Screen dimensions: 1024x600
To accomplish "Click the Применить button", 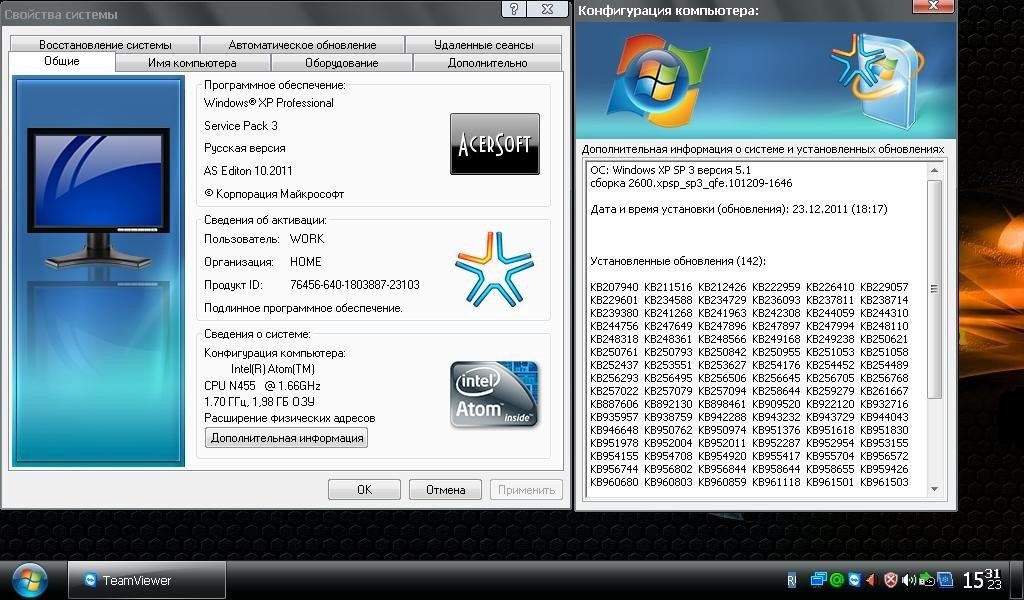I will coord(526,490).
